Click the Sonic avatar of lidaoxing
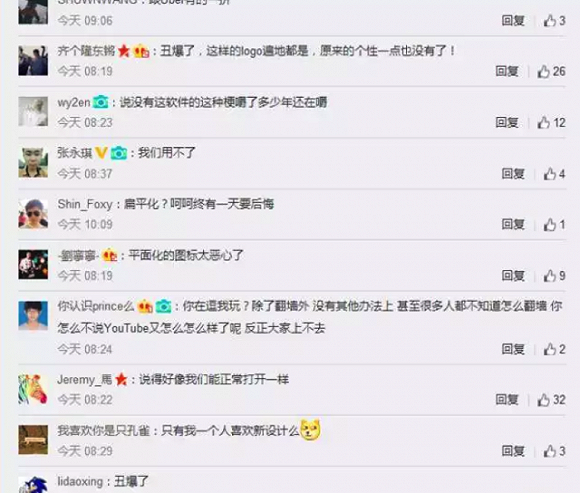 [33, 484]
